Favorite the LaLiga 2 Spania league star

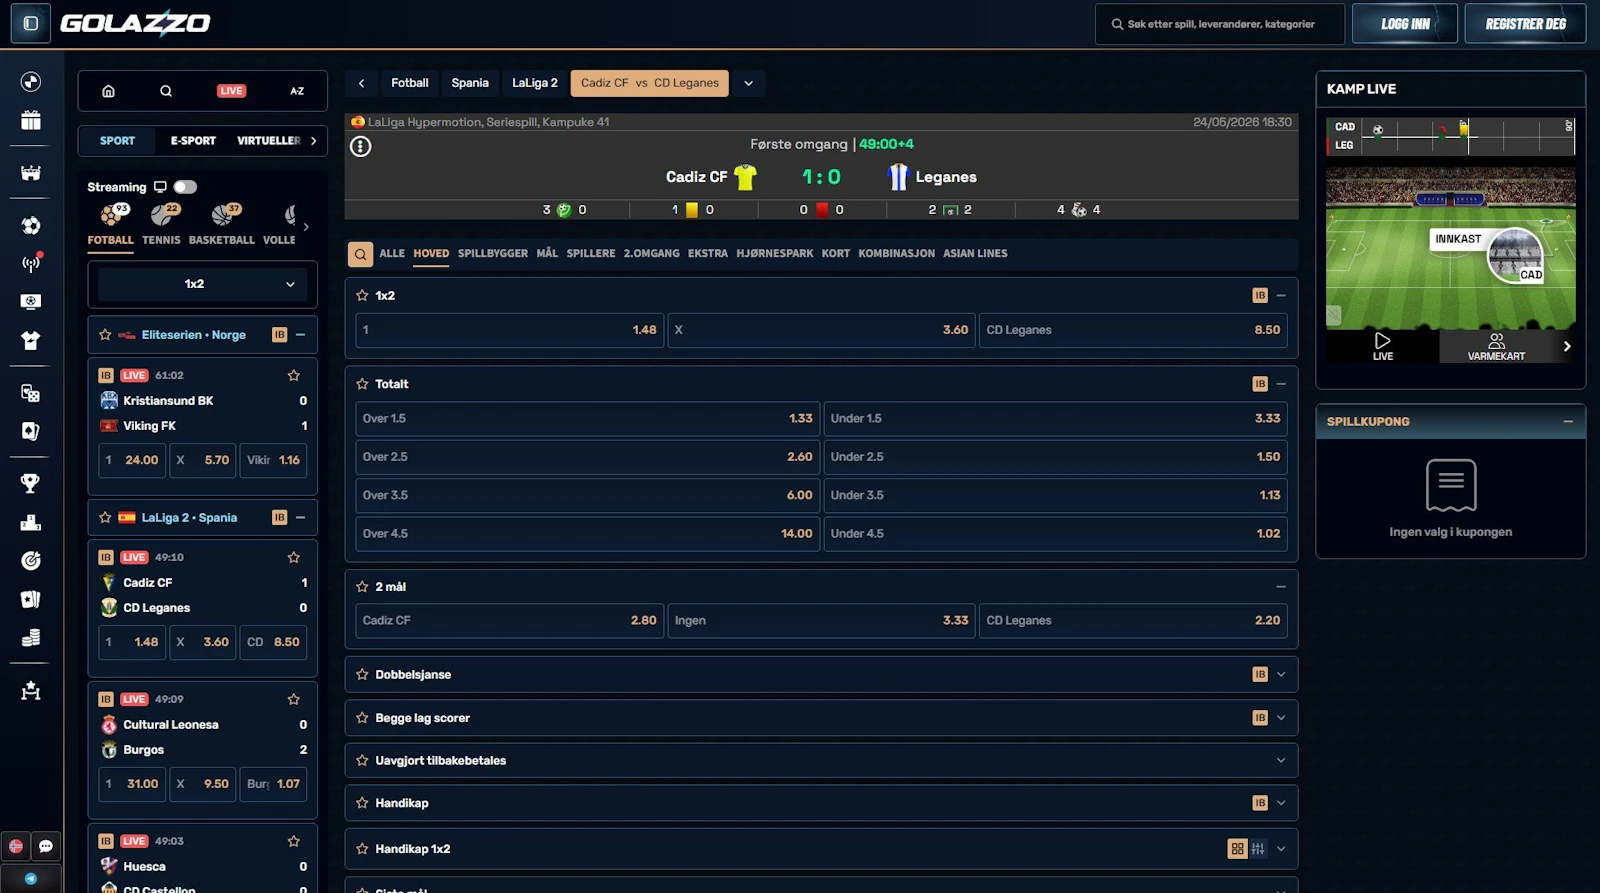pos(105,518)
